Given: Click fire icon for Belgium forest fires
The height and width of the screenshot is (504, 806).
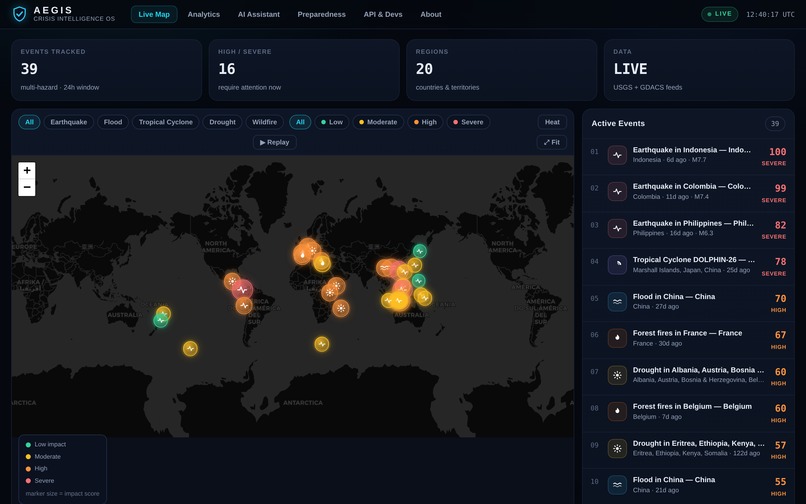Looking at the screenshot, I should click(x=617, y=411).
